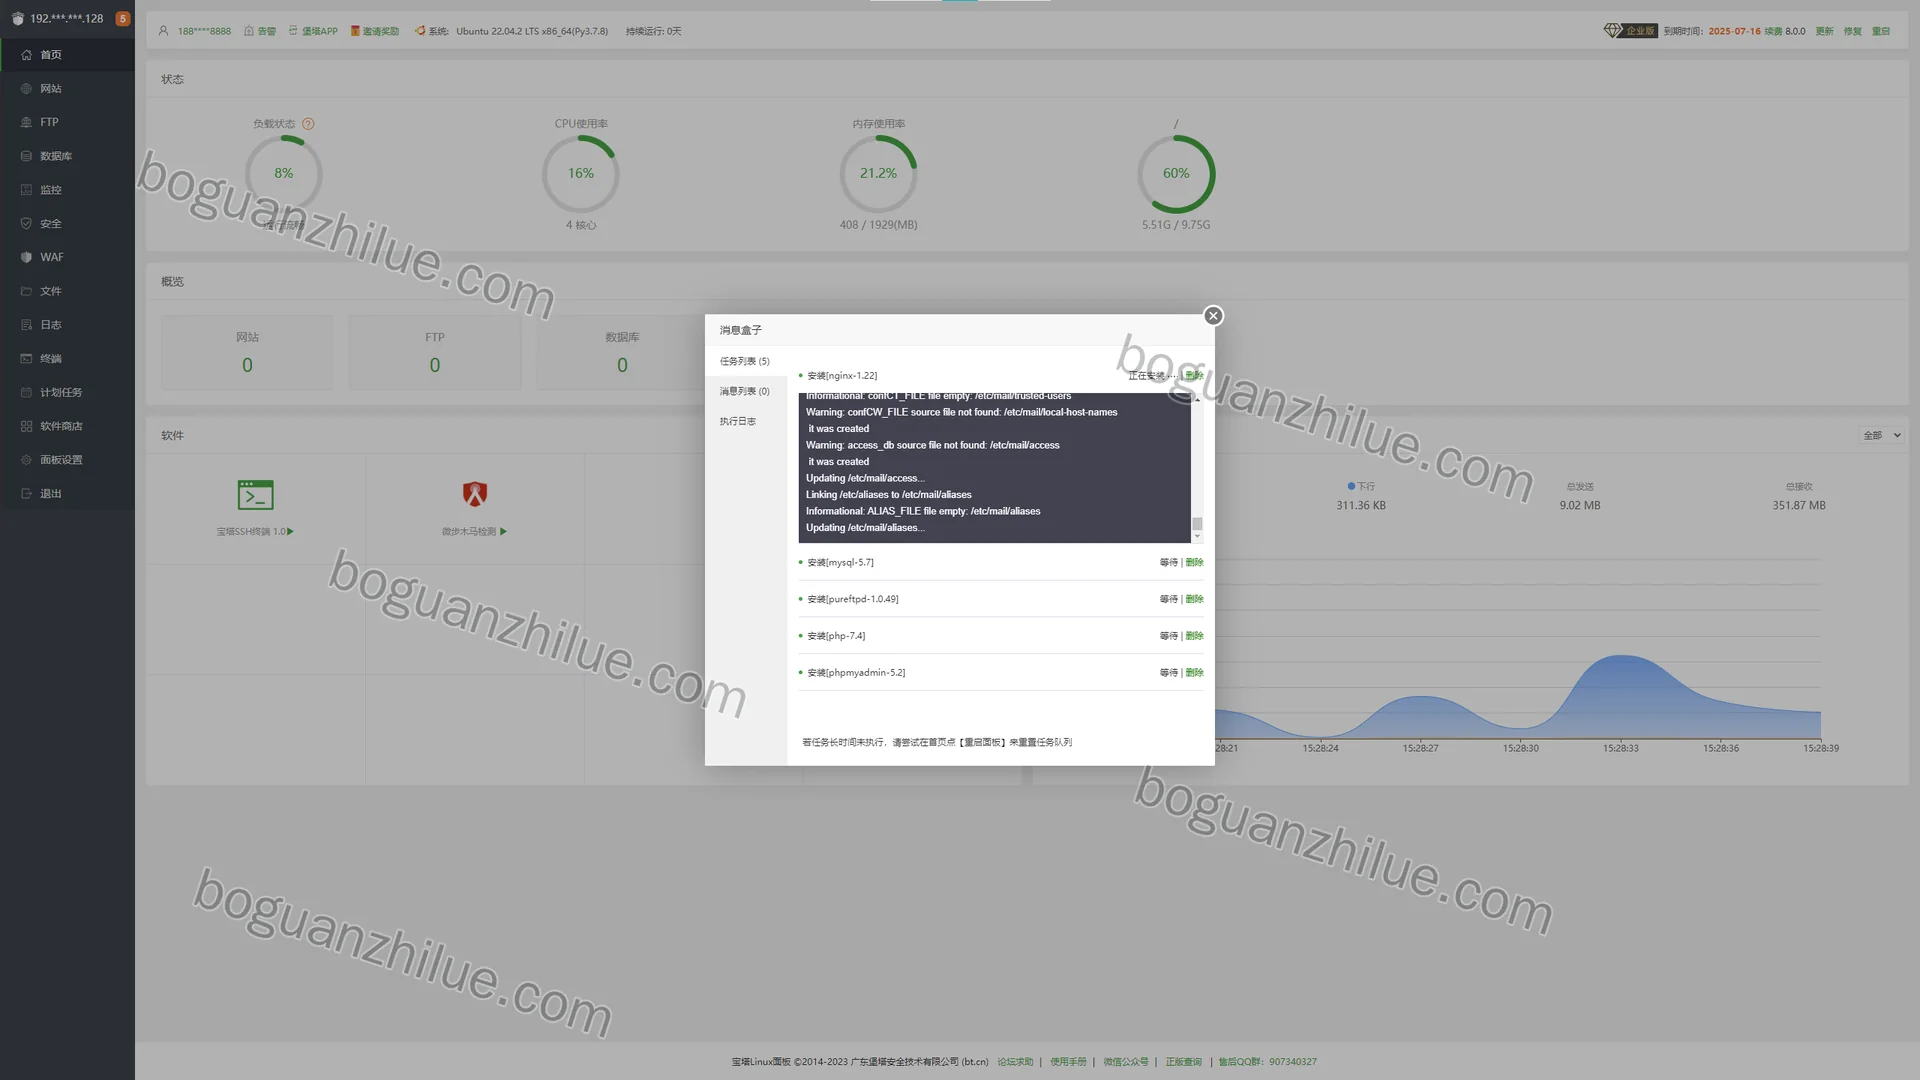
Task: Select the WAF shield icon
Action: 26,257
